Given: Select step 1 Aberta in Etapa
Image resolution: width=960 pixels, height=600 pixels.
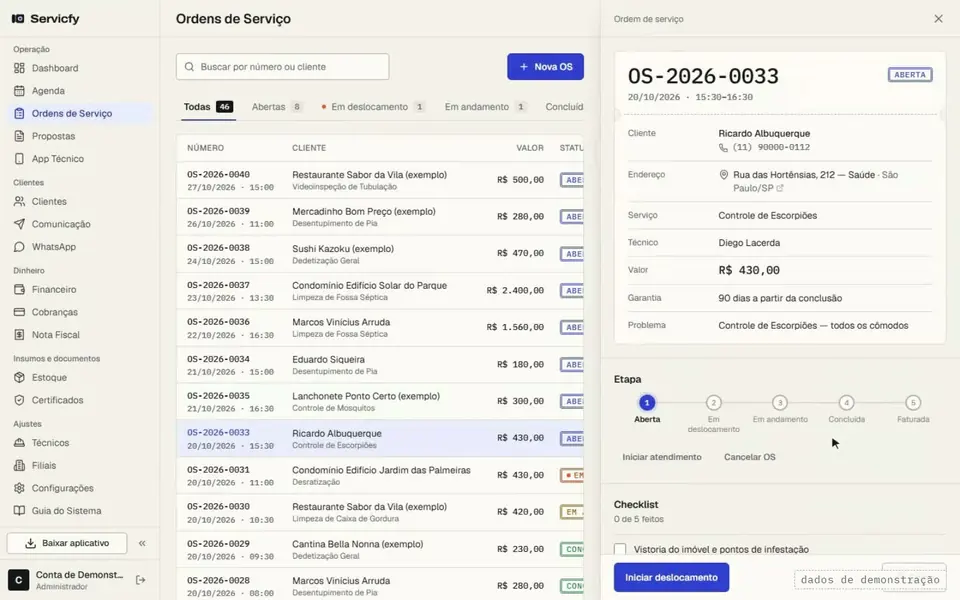Looking at the screenshot, I should tap(647, 403).
